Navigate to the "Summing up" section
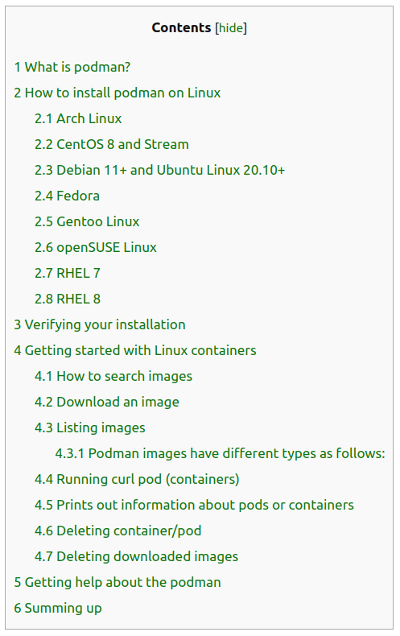Image resolution: width=400 pixels, height=636 pixels. [x=58, y=608]
